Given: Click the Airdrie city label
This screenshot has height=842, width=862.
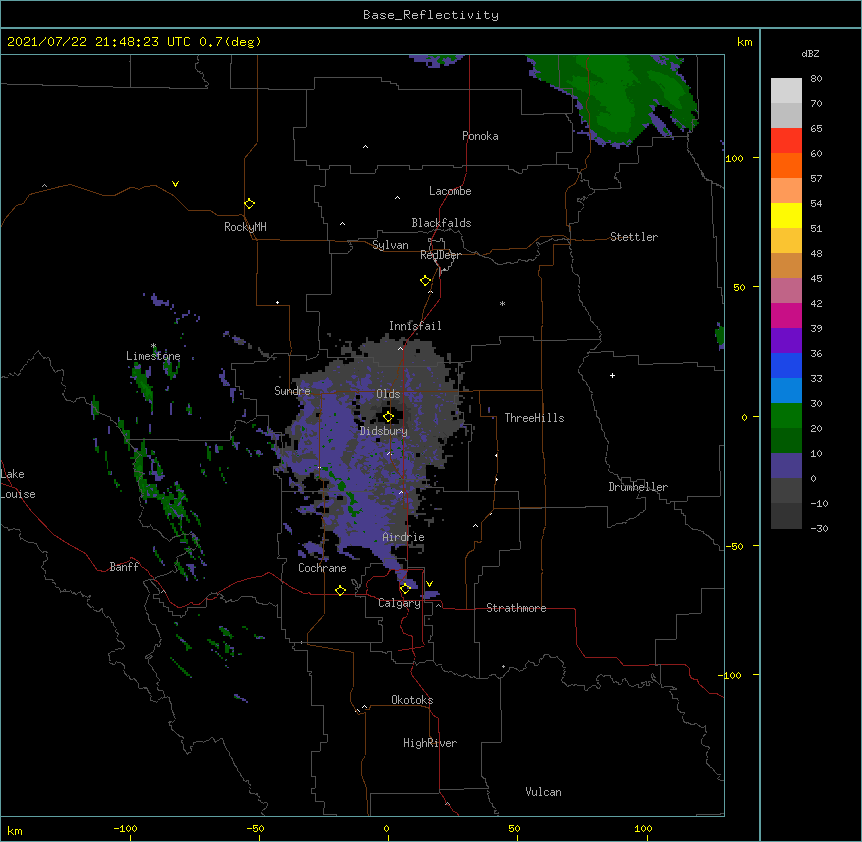Looking at the screenshot, I should 404,537.
